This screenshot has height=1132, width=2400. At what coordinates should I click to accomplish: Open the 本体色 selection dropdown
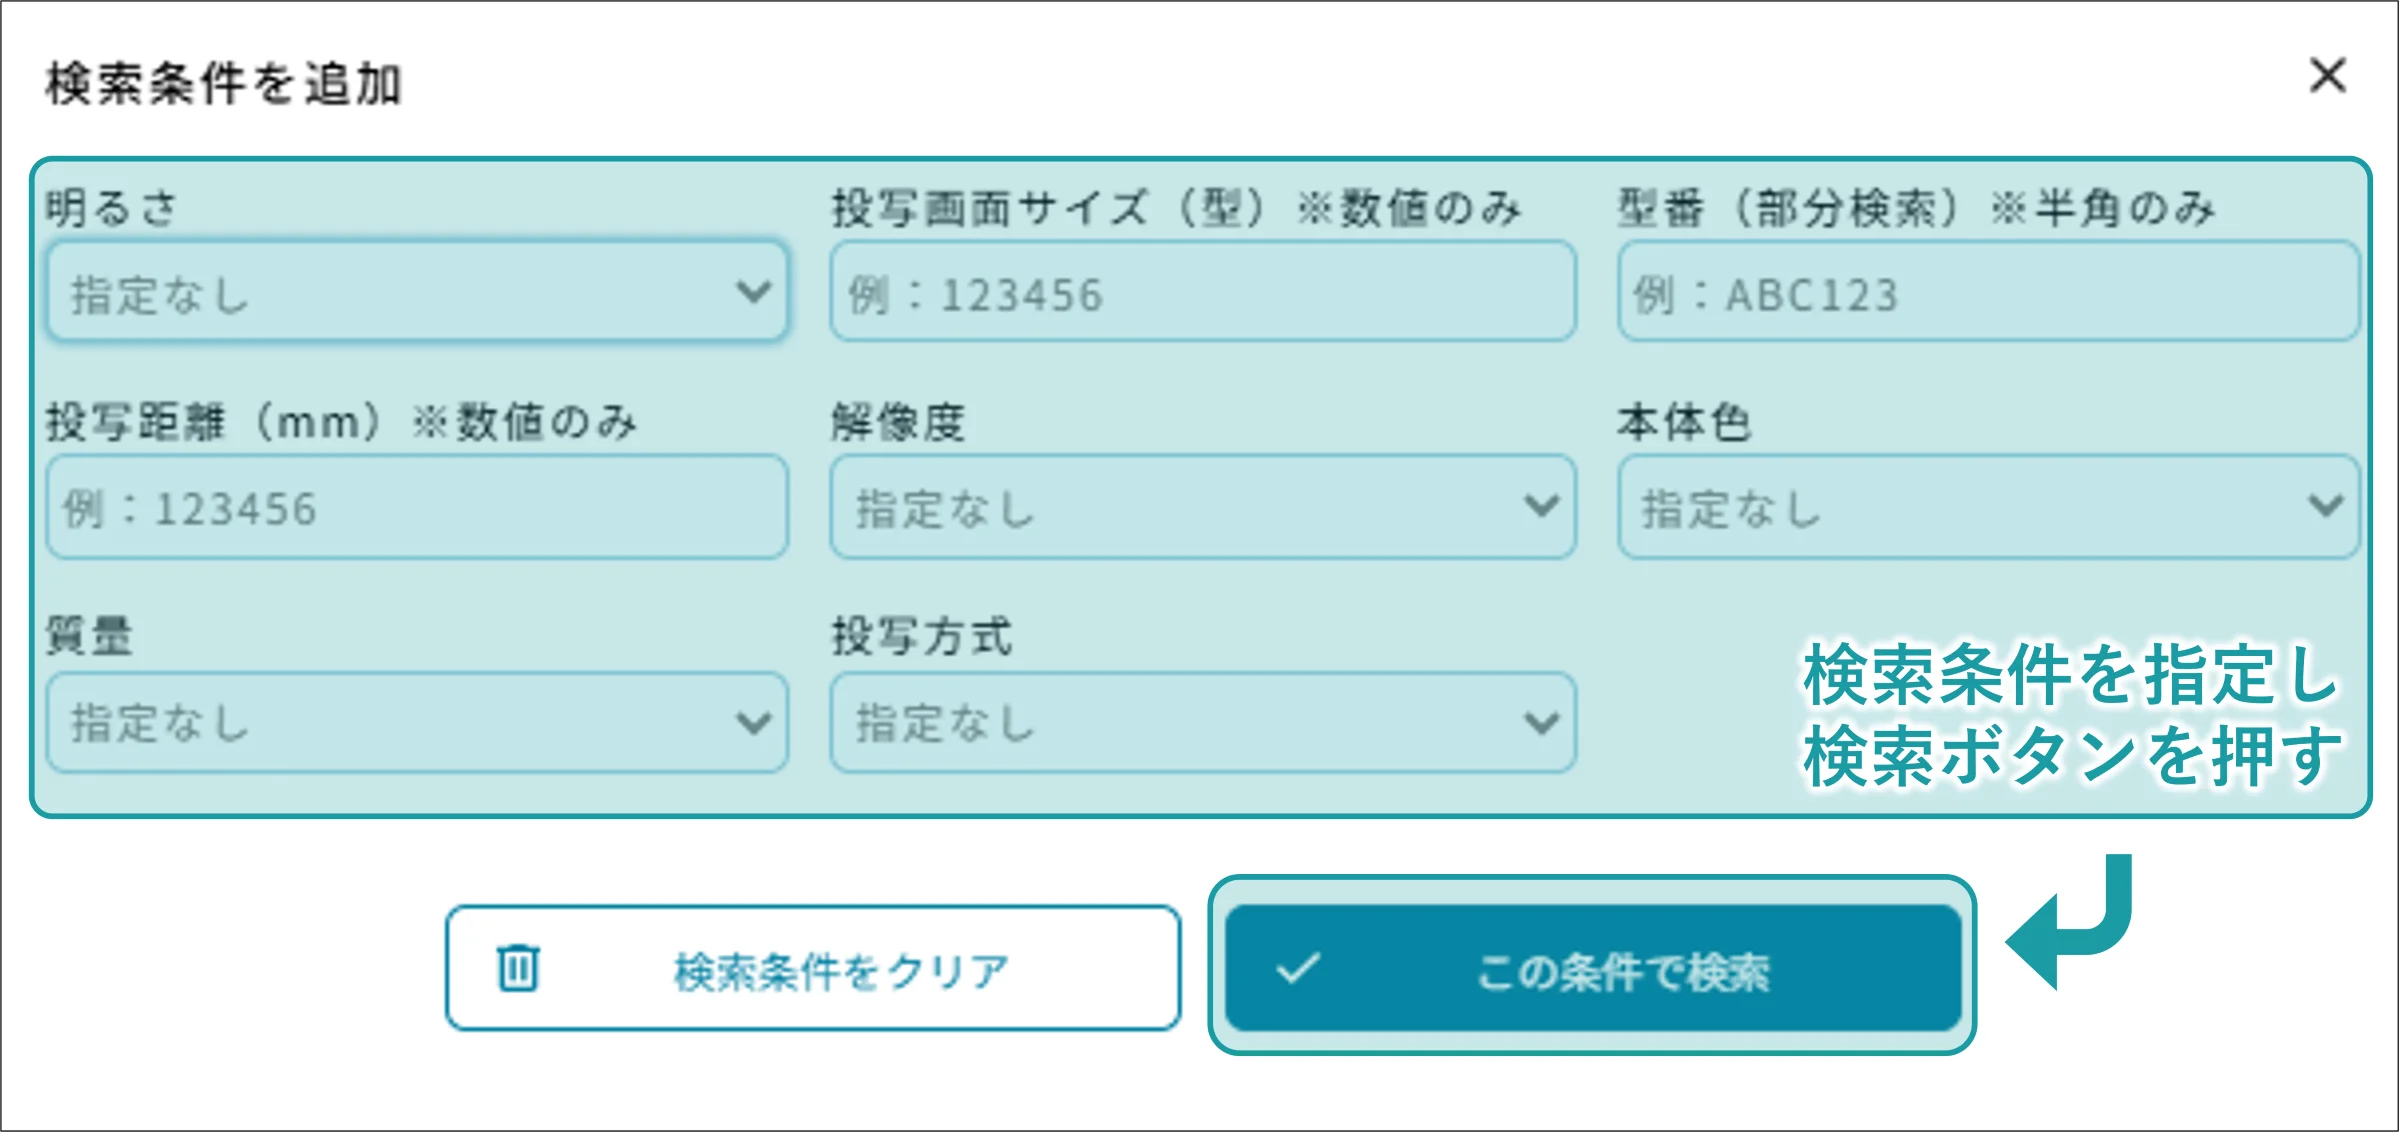click(x=1988, y=506)
